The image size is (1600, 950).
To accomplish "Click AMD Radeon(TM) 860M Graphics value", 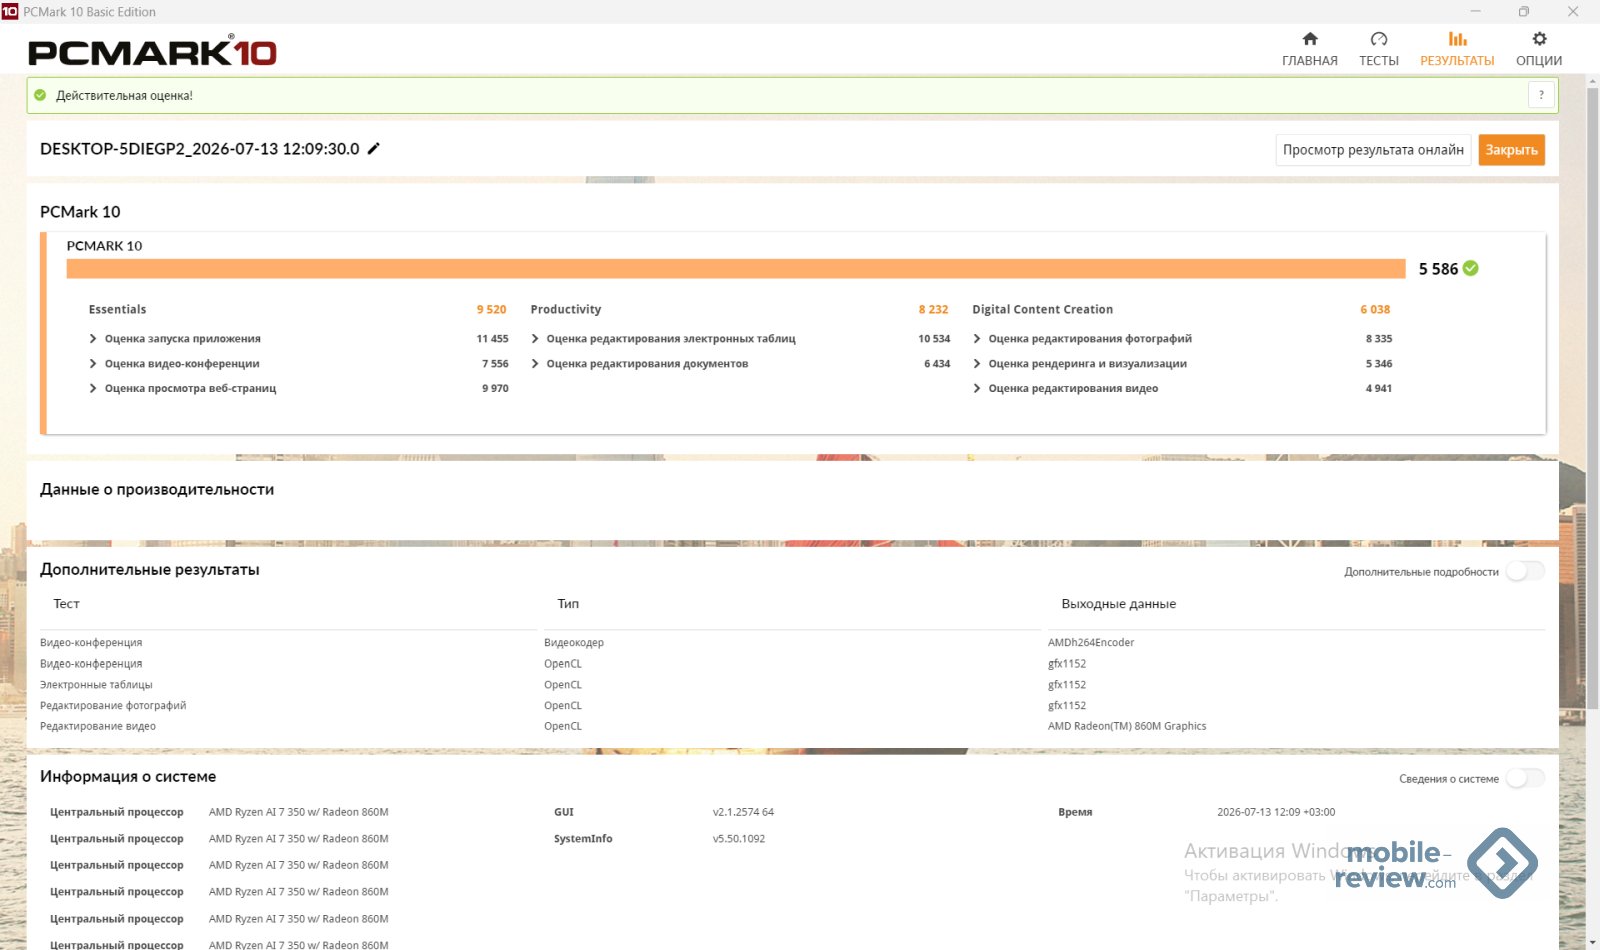I will (1127, 727).
